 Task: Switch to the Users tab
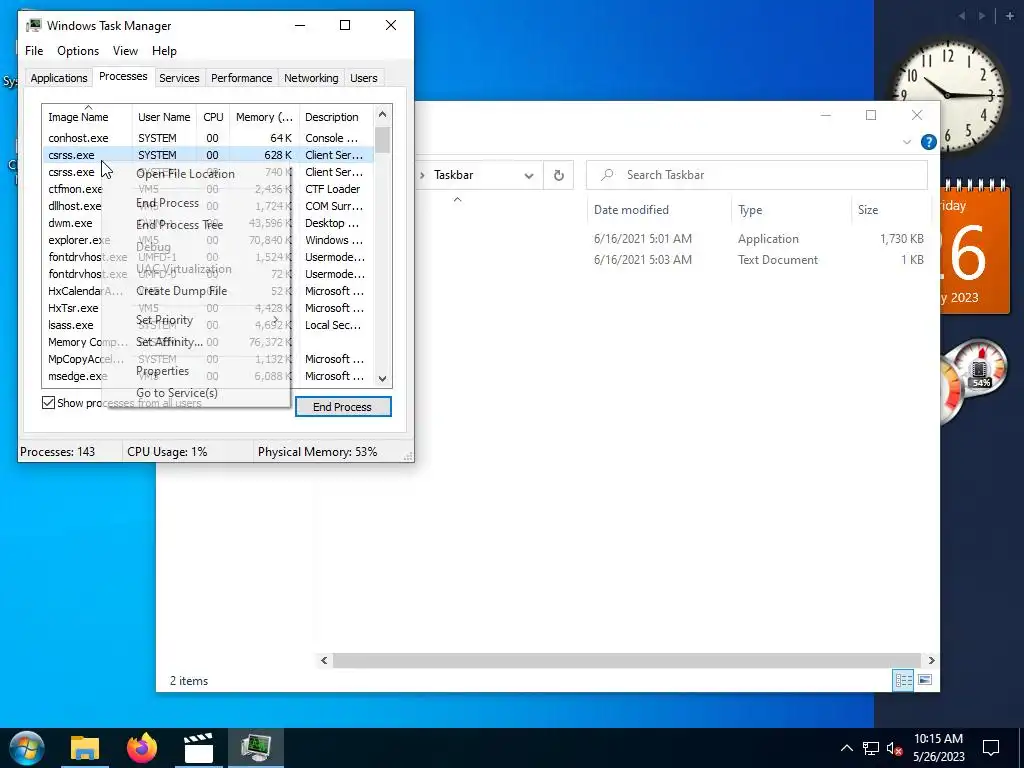click(x=363, y=78)
